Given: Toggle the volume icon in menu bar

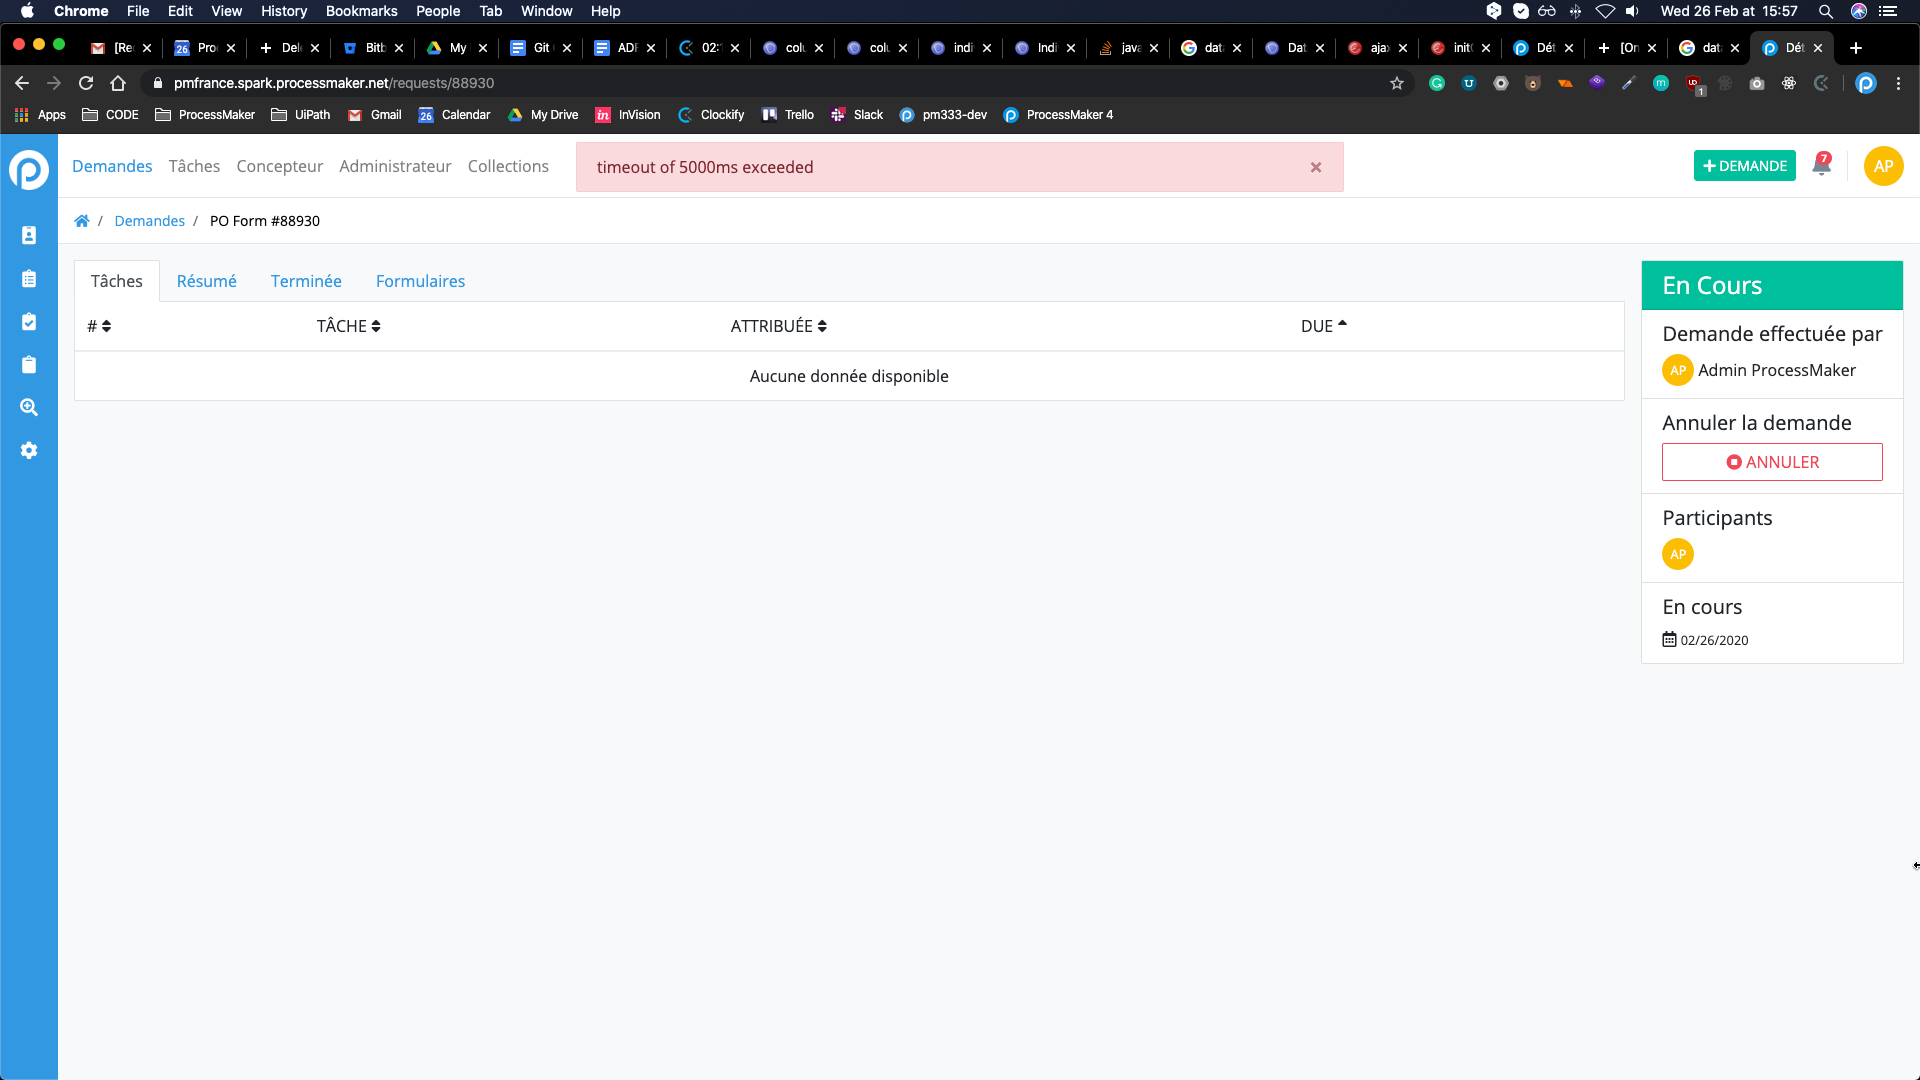Looking at the screenshot, I should click(x=1632, y=11).
